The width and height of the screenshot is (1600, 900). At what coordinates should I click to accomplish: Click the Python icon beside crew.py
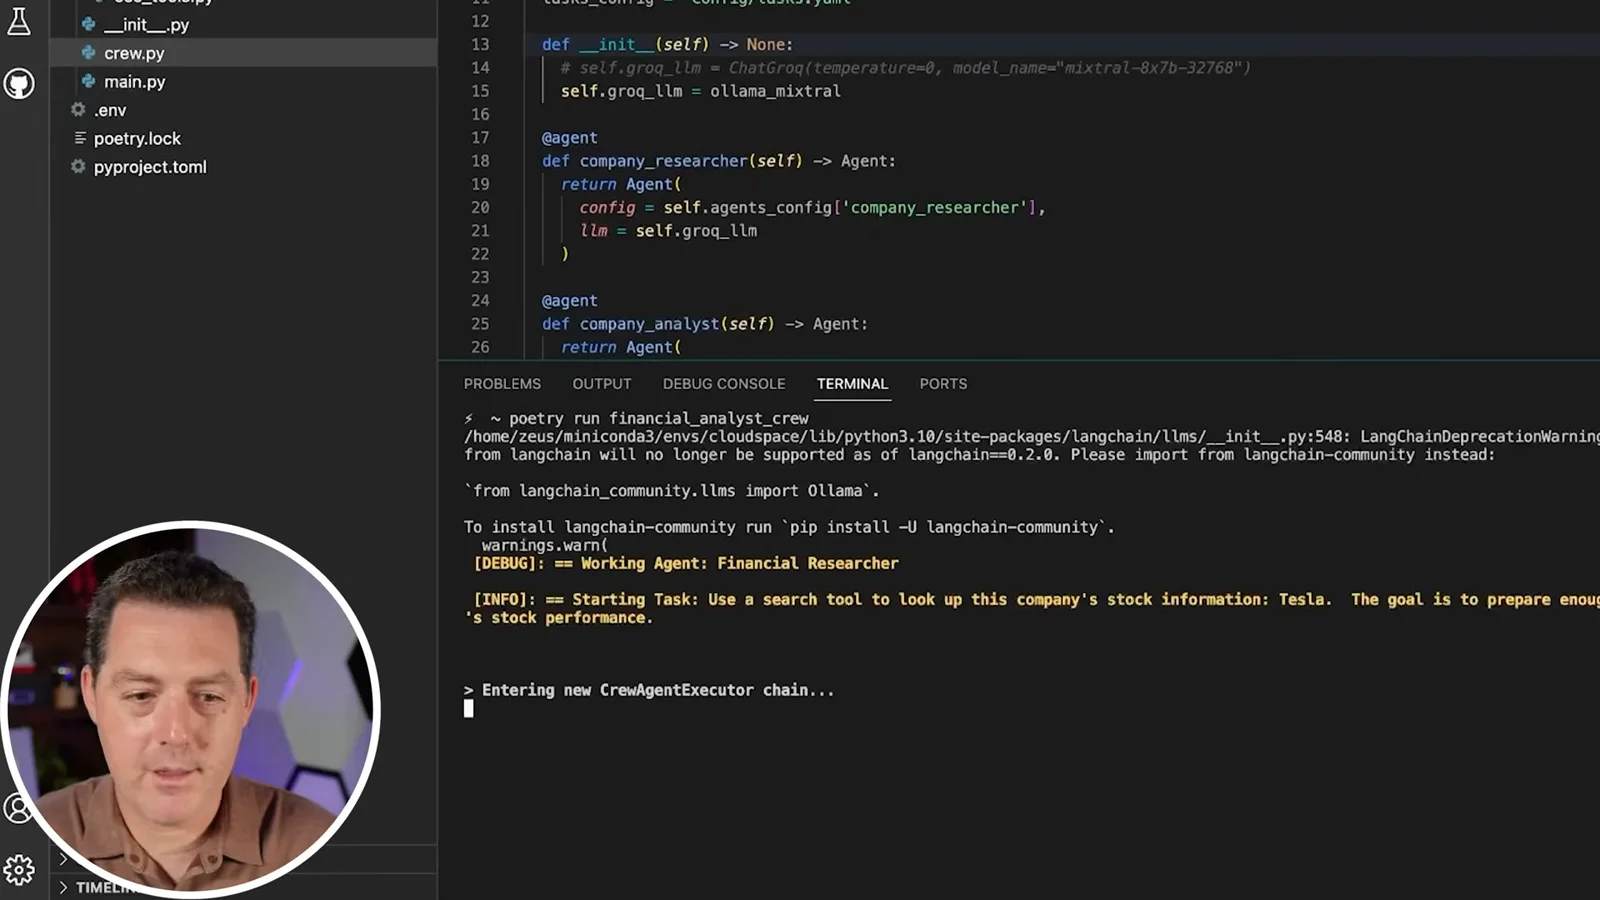(x=89, y=53)
